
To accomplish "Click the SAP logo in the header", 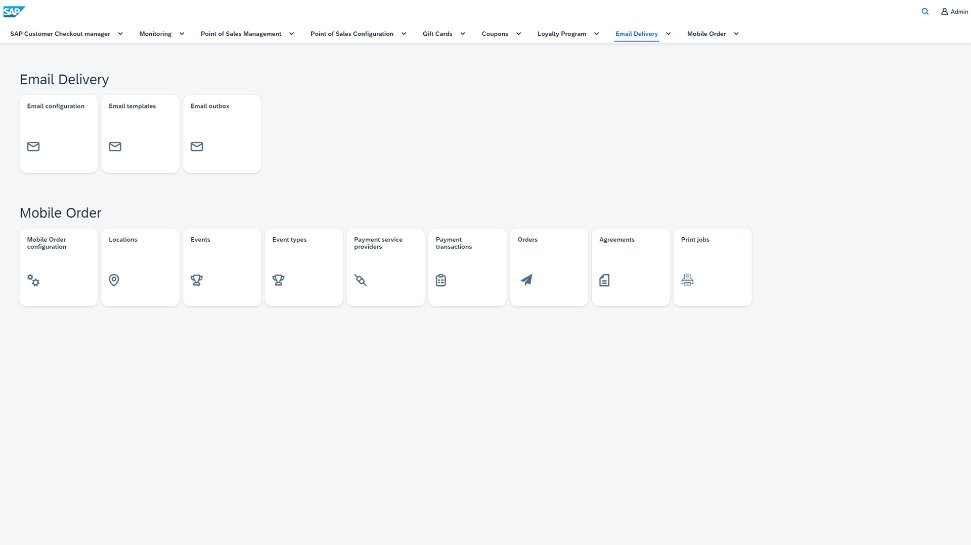I will [x=14, y=12].
